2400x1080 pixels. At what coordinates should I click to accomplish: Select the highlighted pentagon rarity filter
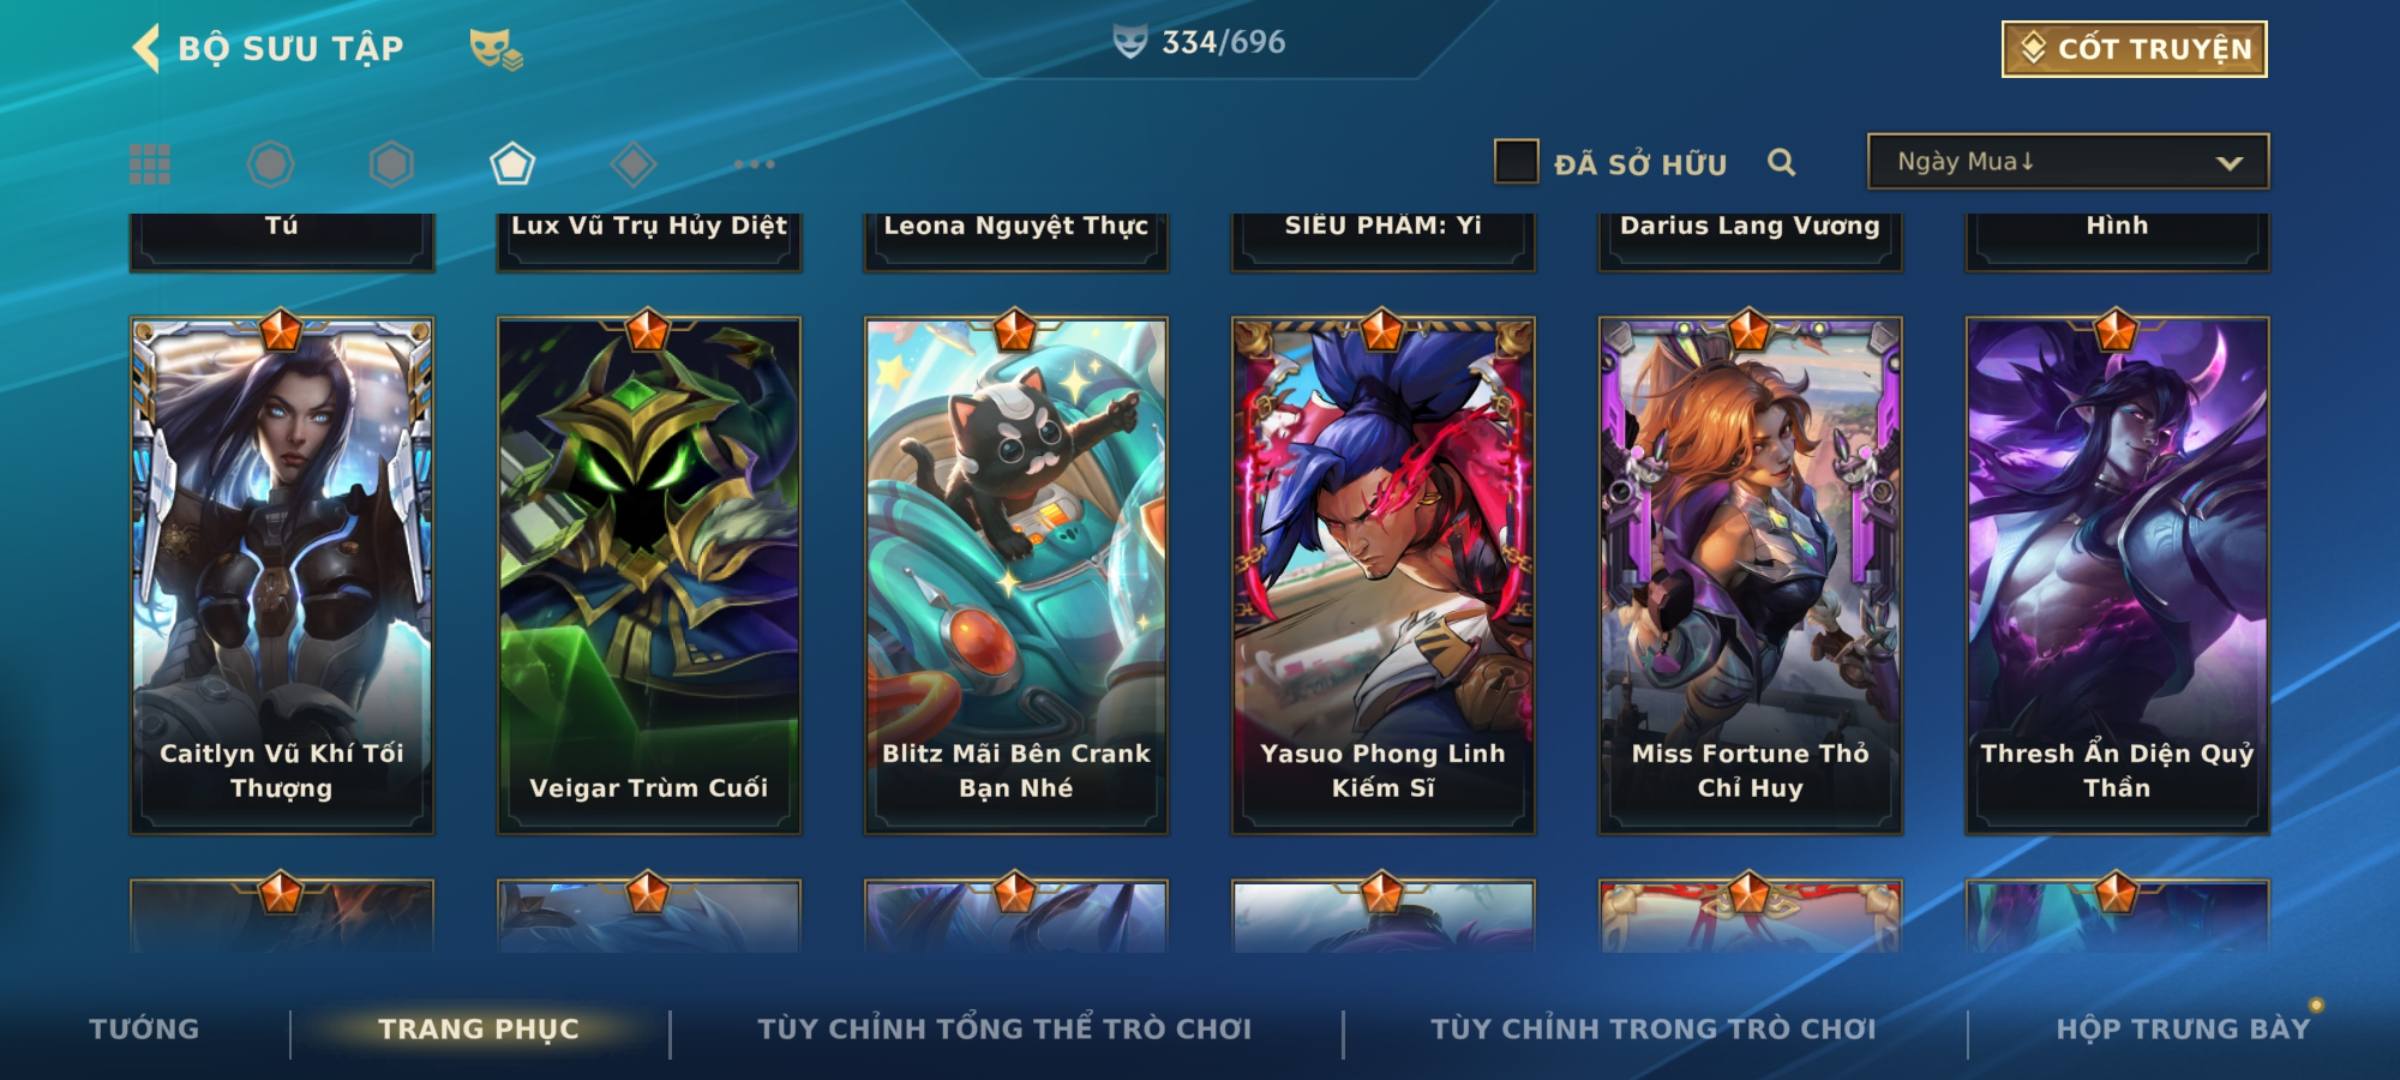pyautogui.click(x=512, y=164)
